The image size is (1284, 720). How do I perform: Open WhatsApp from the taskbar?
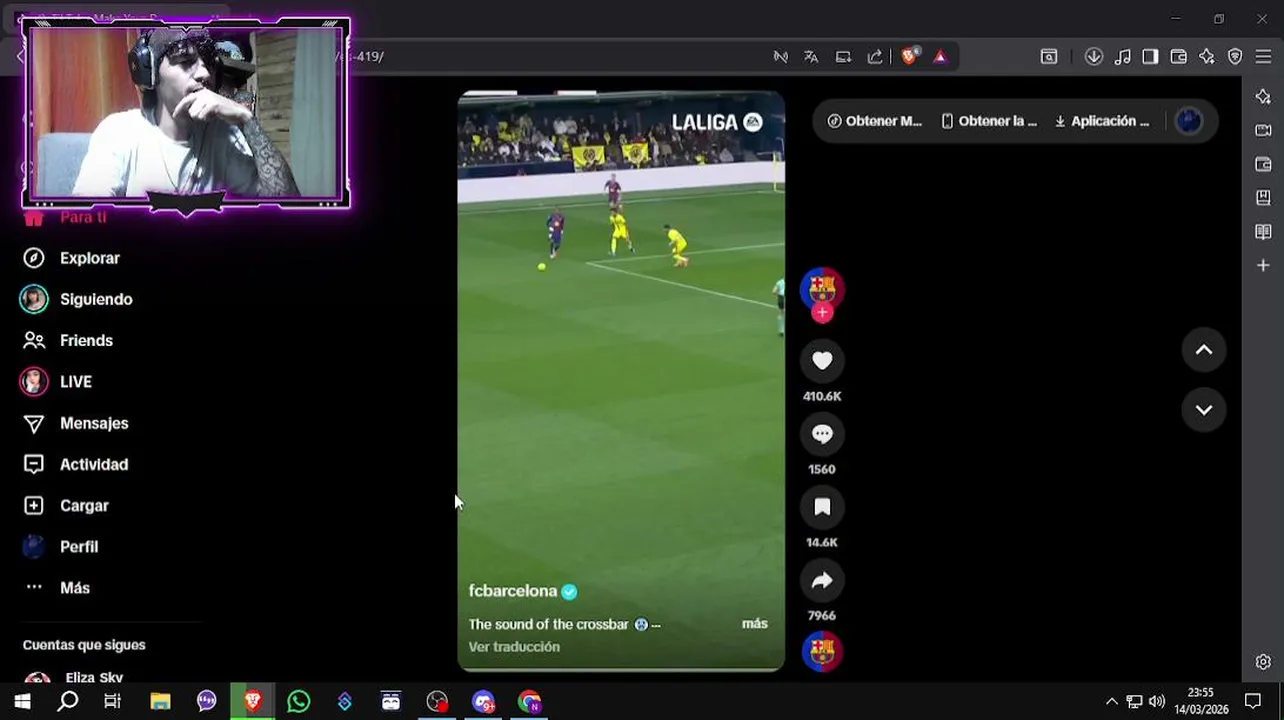[298, 701]
